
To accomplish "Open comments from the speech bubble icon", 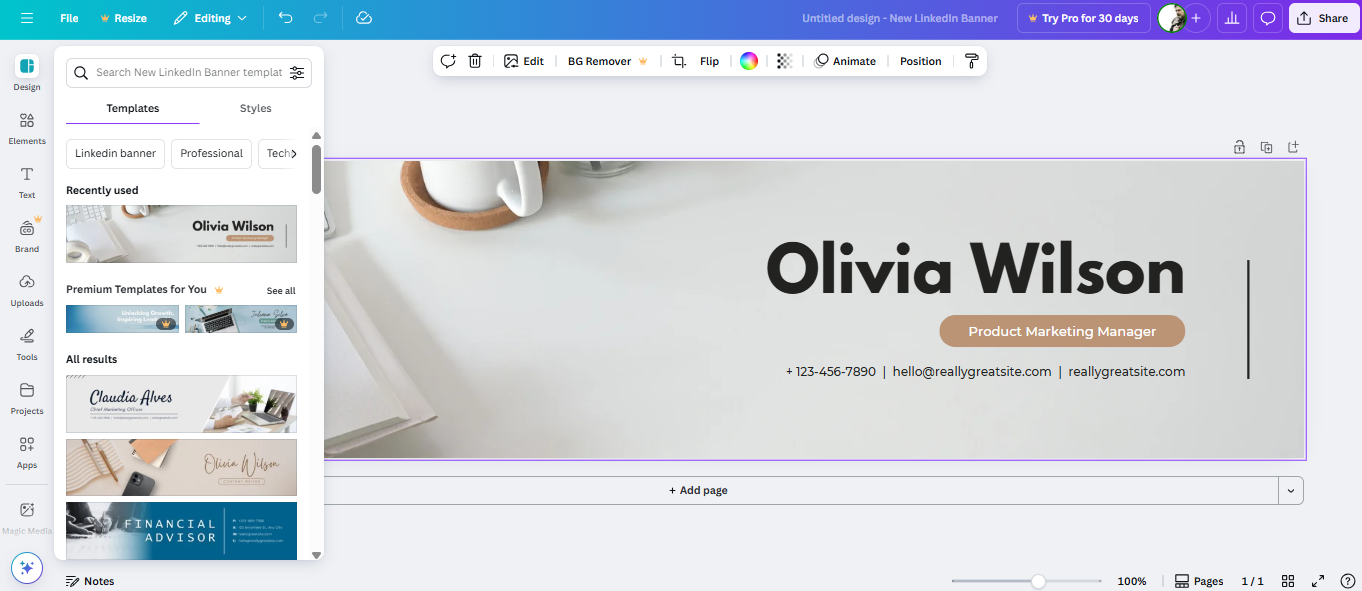I will [x=1267, y=17].
